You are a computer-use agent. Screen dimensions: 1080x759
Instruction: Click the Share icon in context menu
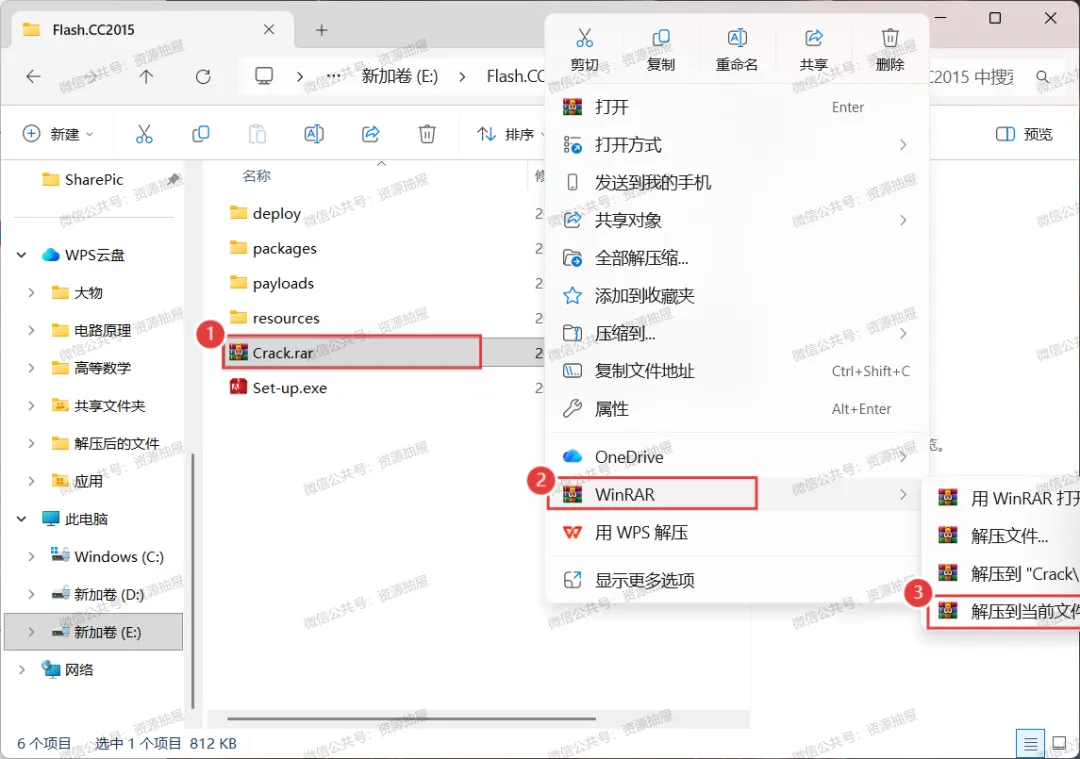pos(813,38)
